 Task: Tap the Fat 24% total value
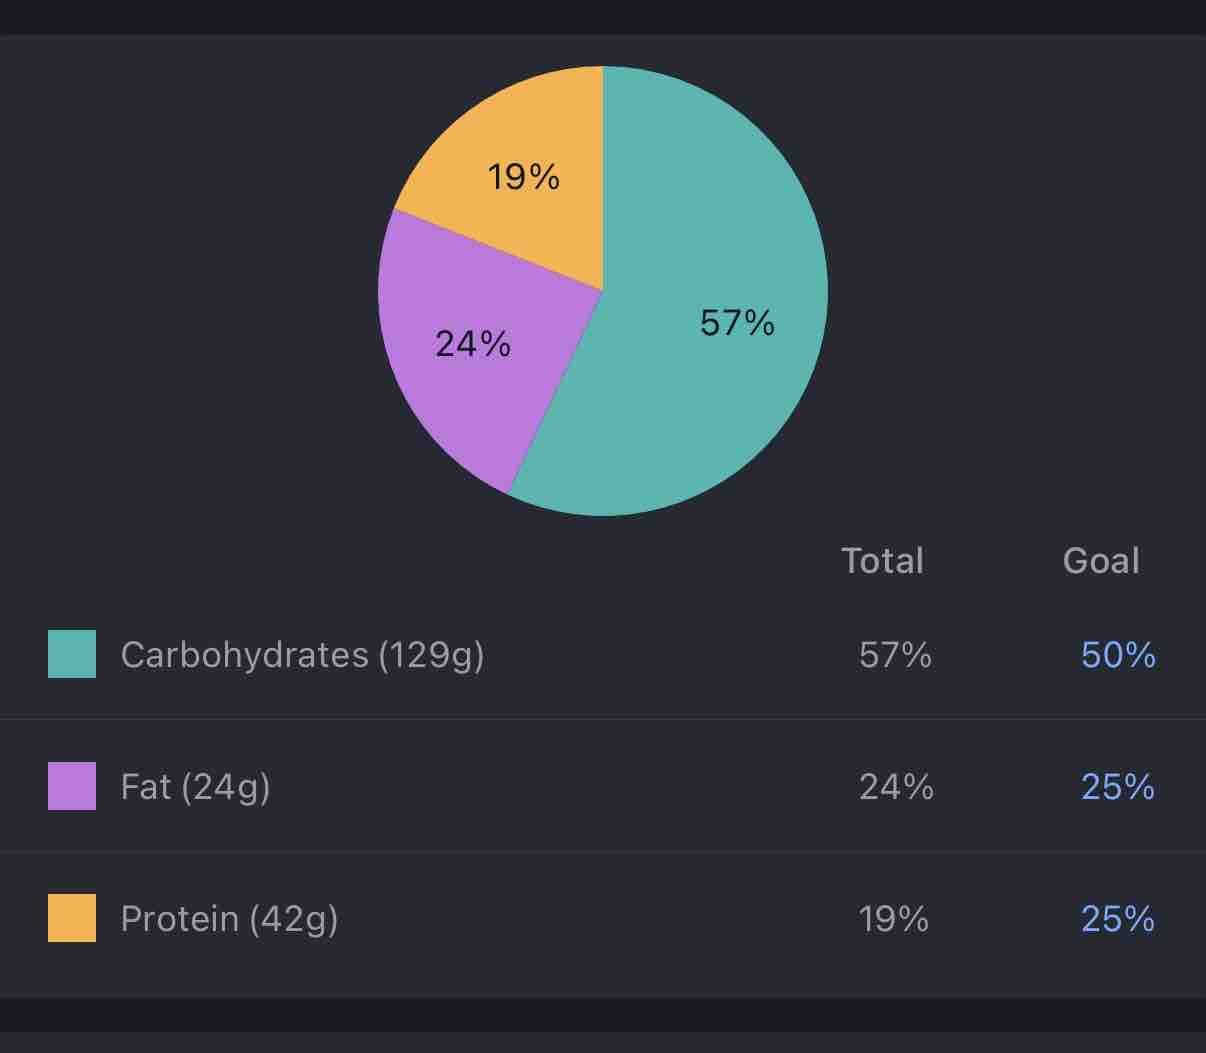point(896,787)
